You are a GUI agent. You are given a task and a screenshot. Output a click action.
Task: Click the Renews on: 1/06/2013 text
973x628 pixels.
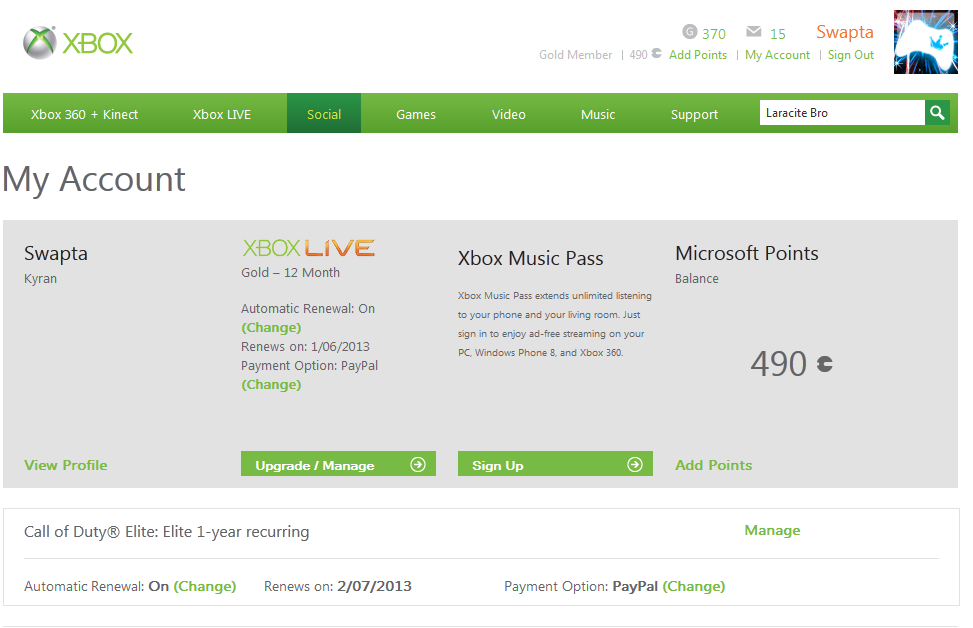click(x=305, y=346)
